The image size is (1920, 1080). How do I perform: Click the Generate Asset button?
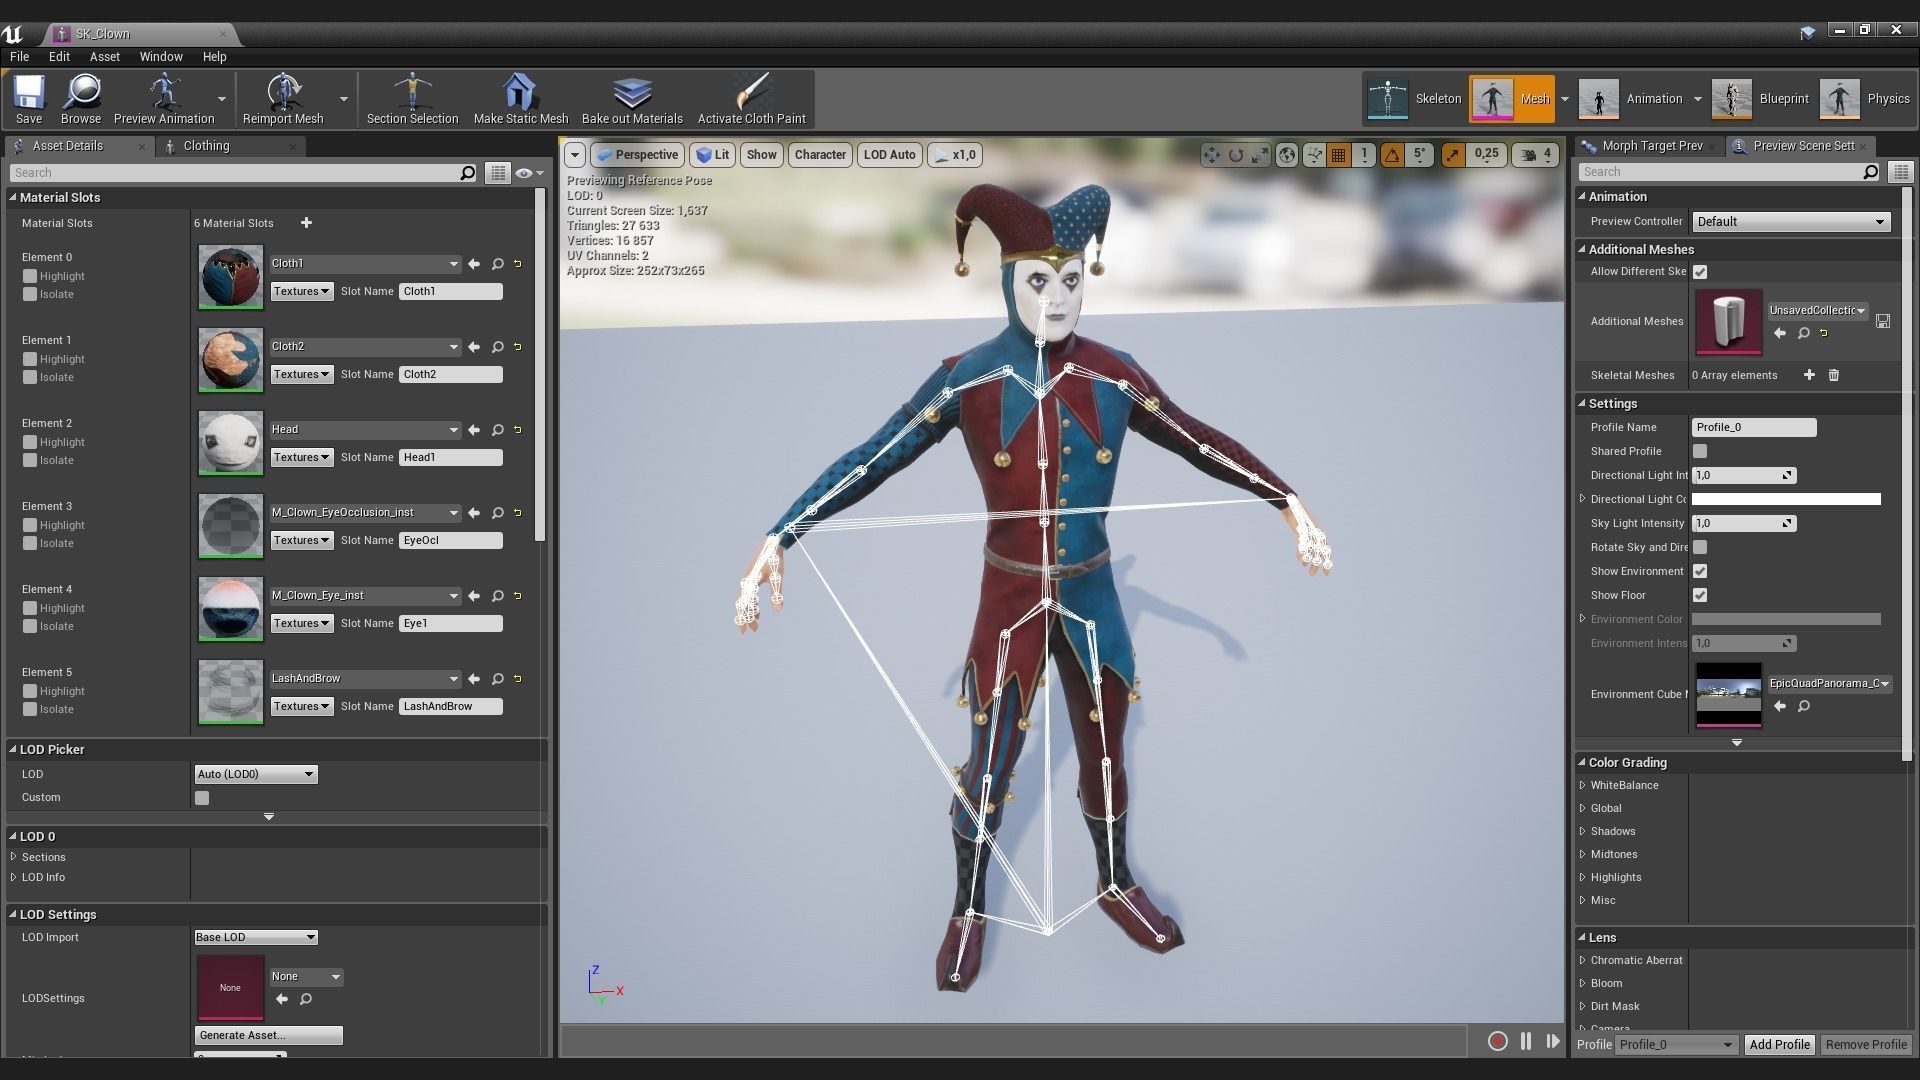[268, 1035]
